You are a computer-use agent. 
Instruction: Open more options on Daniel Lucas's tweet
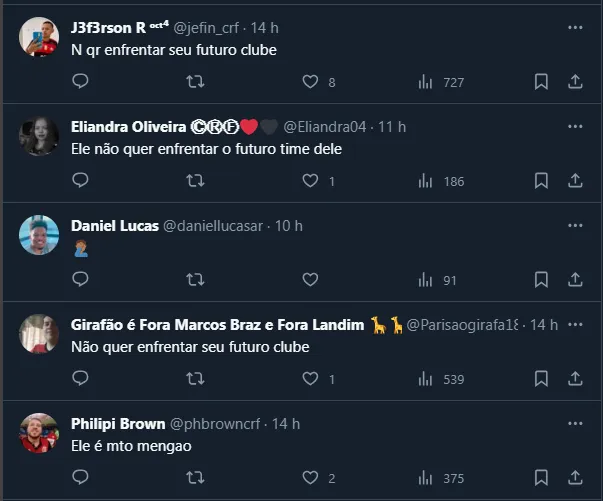pos(575,226)
